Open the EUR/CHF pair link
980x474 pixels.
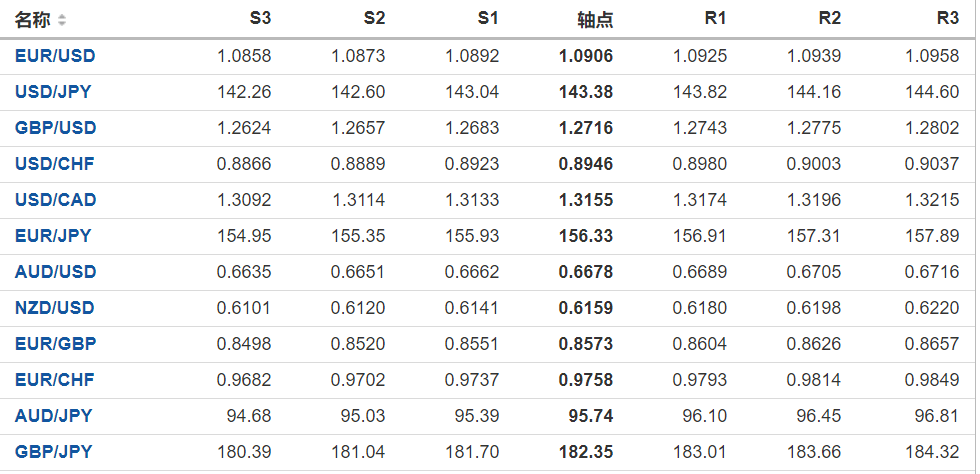point(54,380)
